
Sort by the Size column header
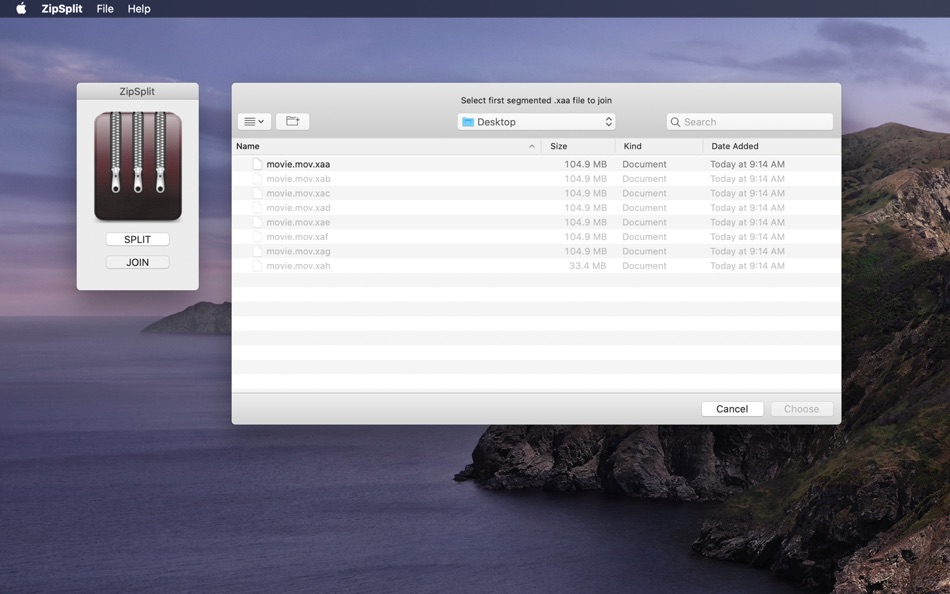(578, 146)
